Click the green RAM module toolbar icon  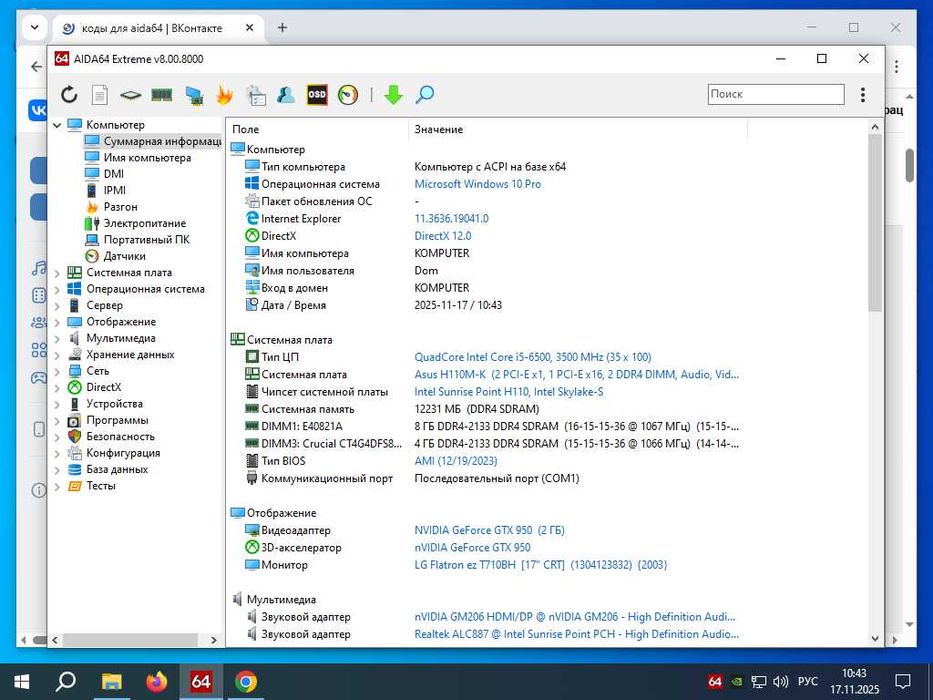tap(162, 95)
